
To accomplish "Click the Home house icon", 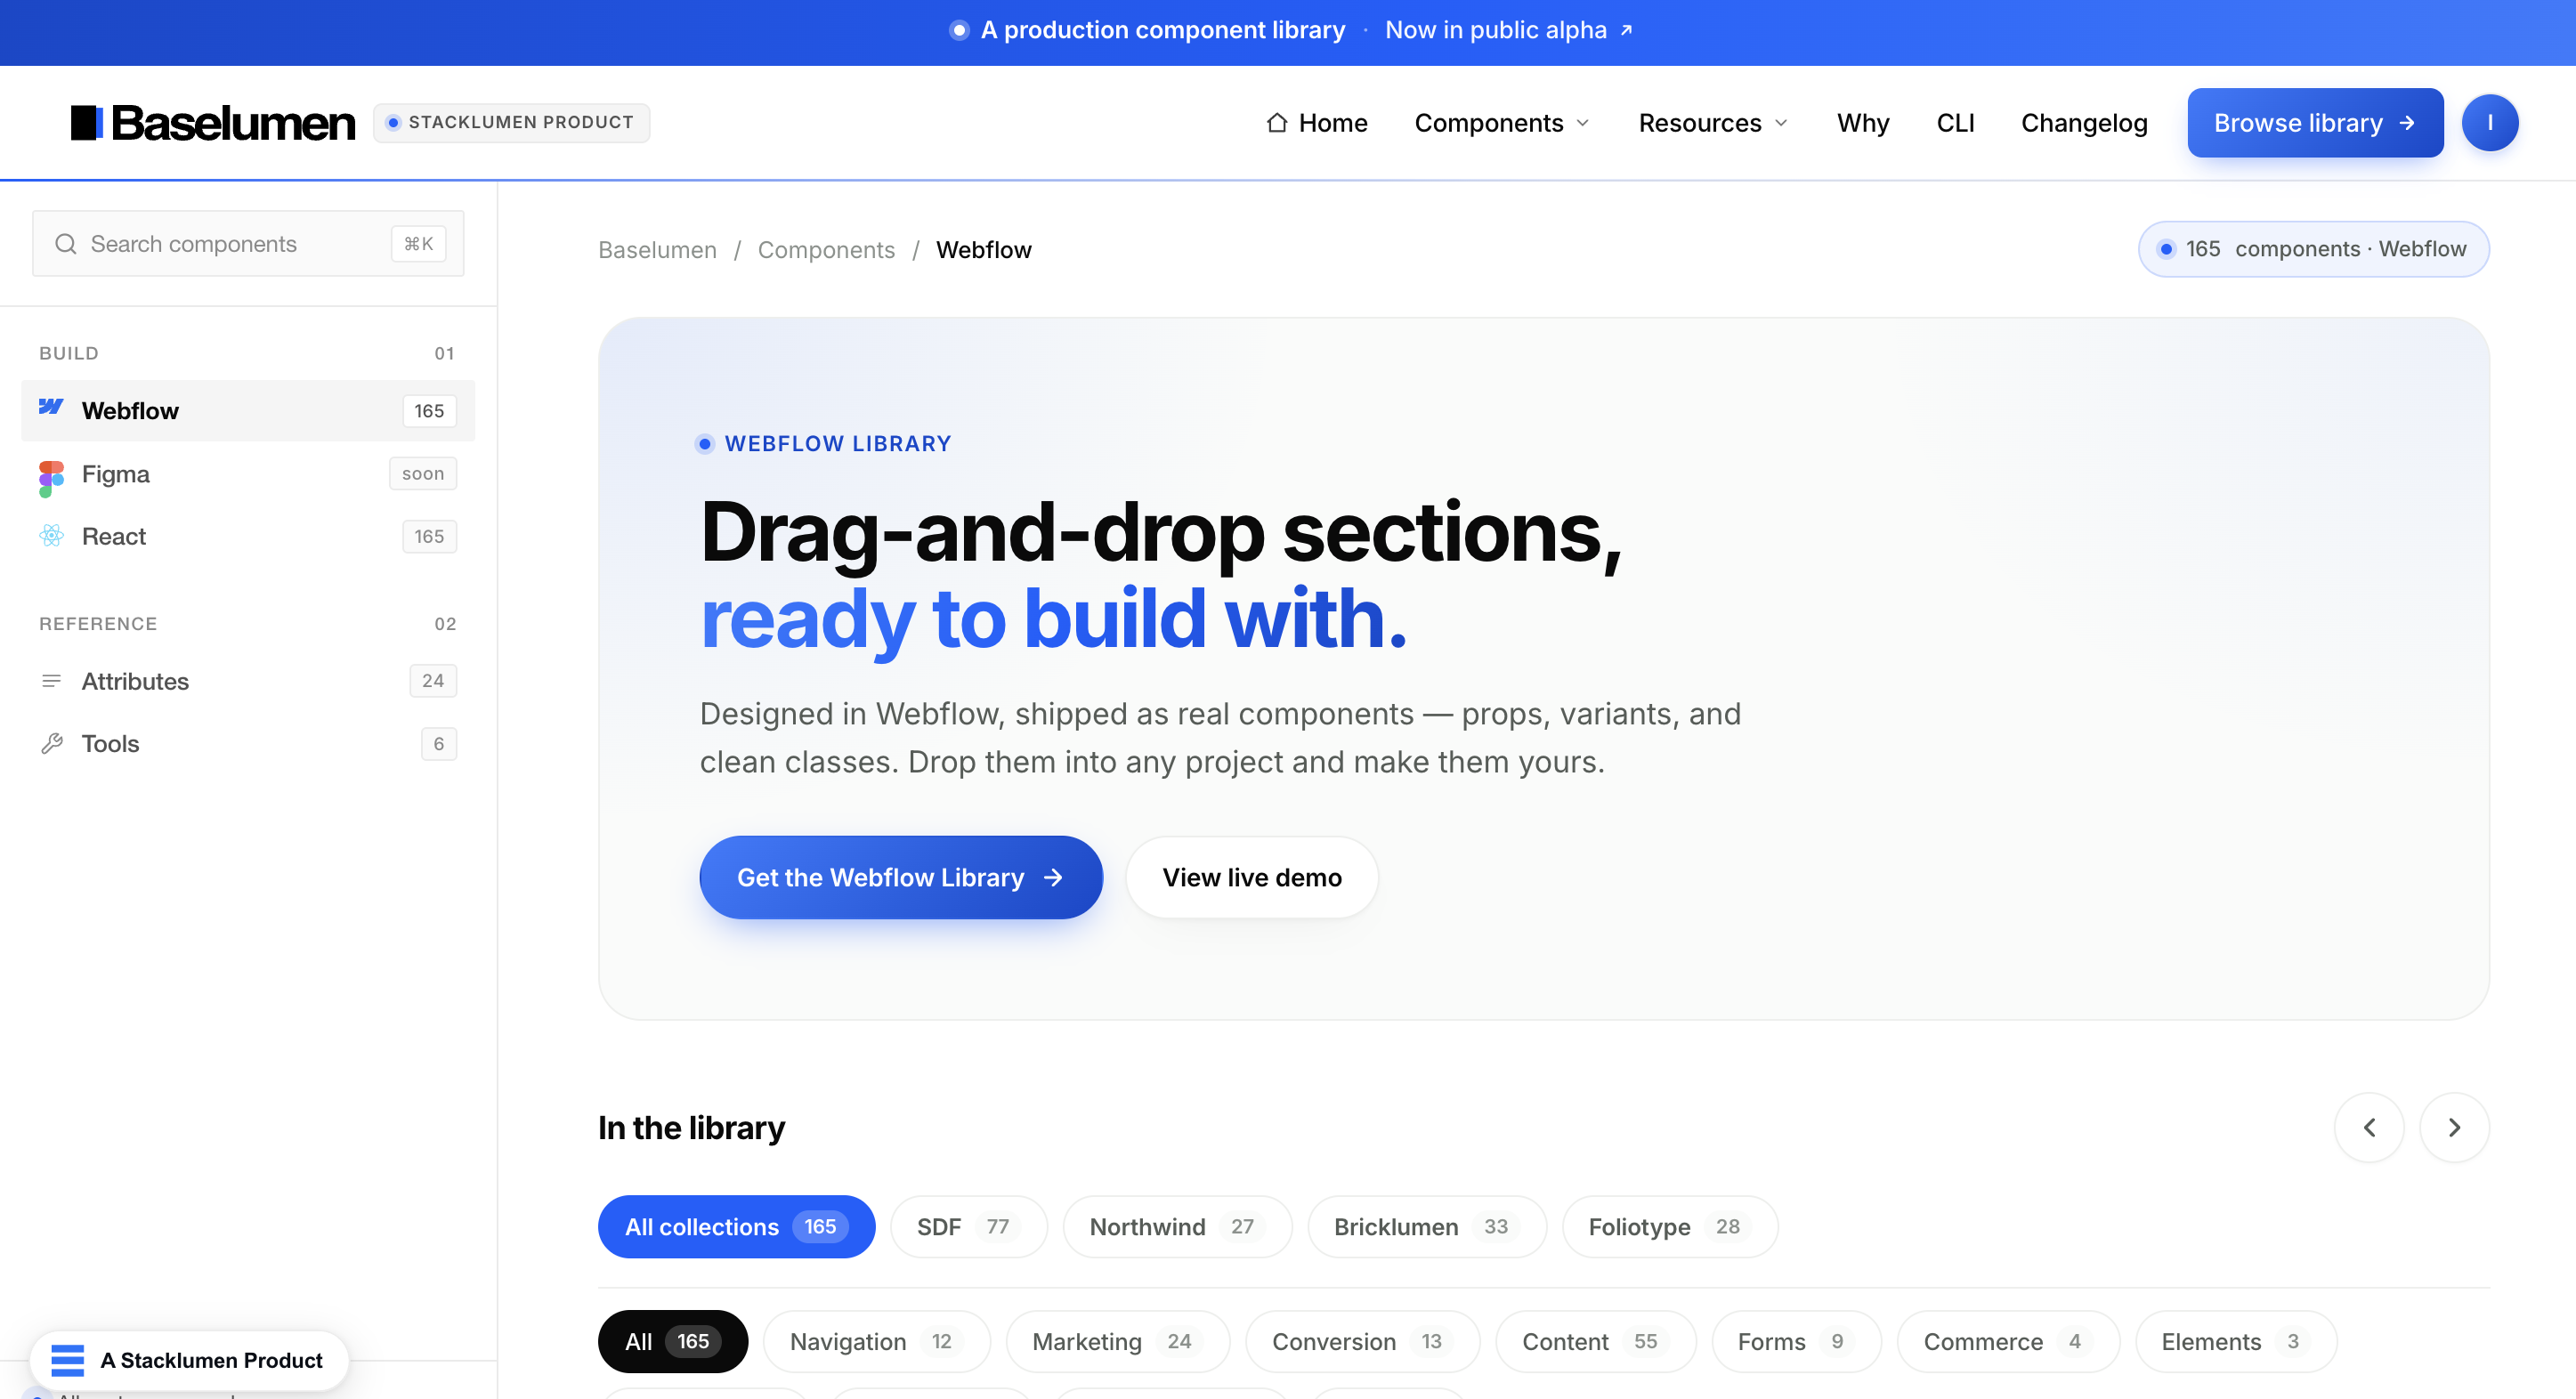I will click(x=1276, y=123).
